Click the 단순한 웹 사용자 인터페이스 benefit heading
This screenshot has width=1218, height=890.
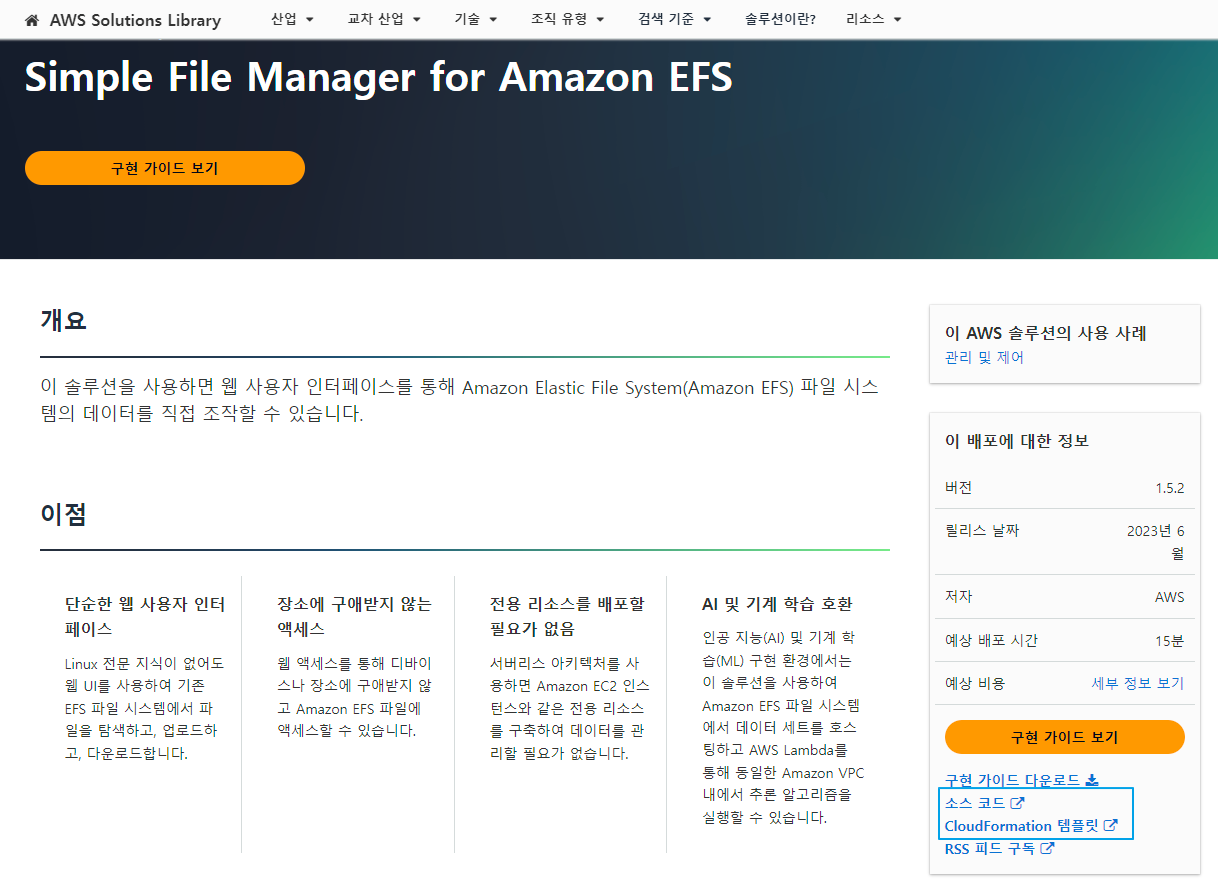pyautogui.click(x=145, y=617)
